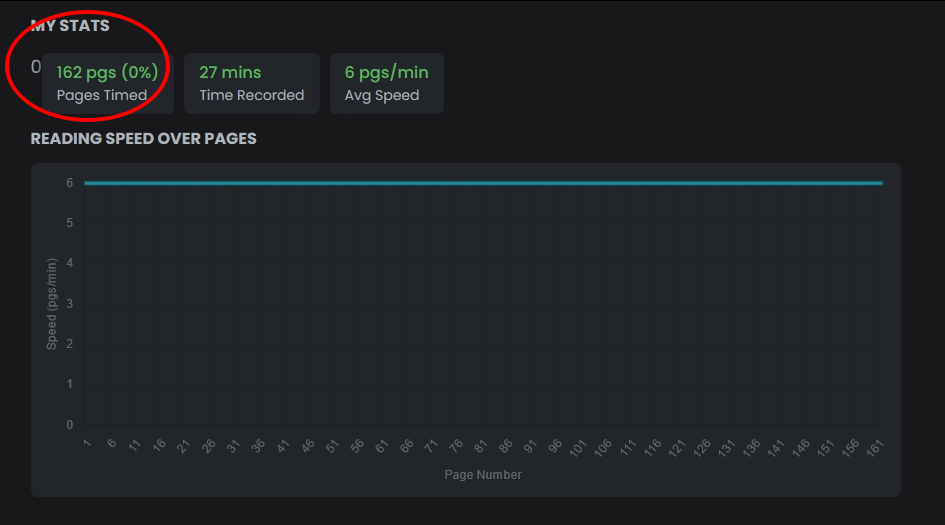The width and height of the screenshot is (945, 525).
Task: Click the "0" left of Pages Timed
Action: (36, 67)
